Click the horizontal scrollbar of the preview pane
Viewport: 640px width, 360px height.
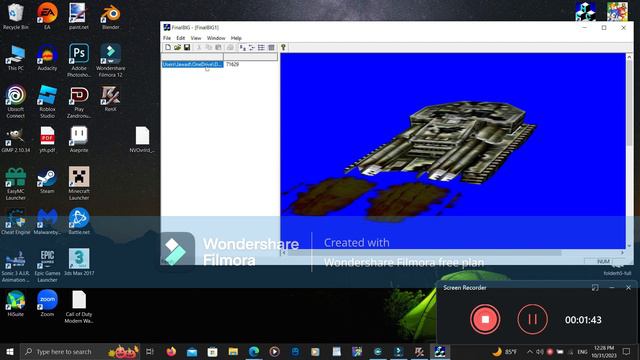click(453, 253)
